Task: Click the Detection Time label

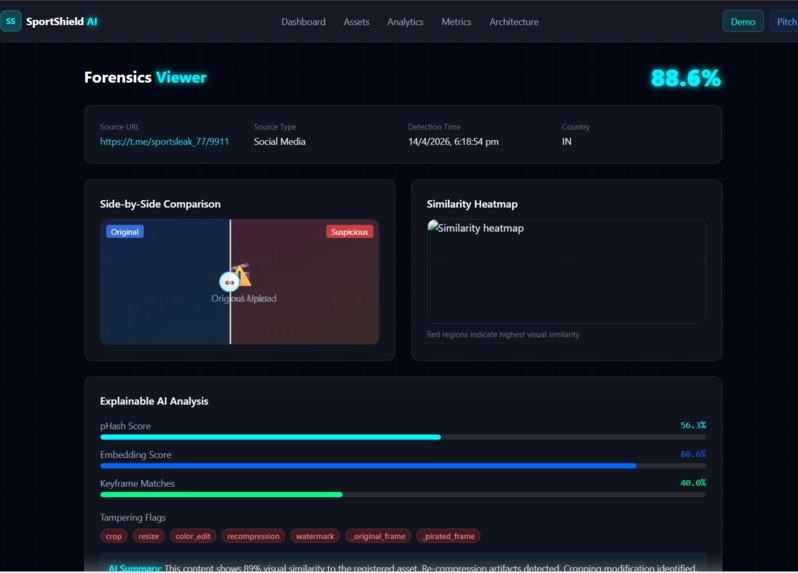Action: coord(434,127)
